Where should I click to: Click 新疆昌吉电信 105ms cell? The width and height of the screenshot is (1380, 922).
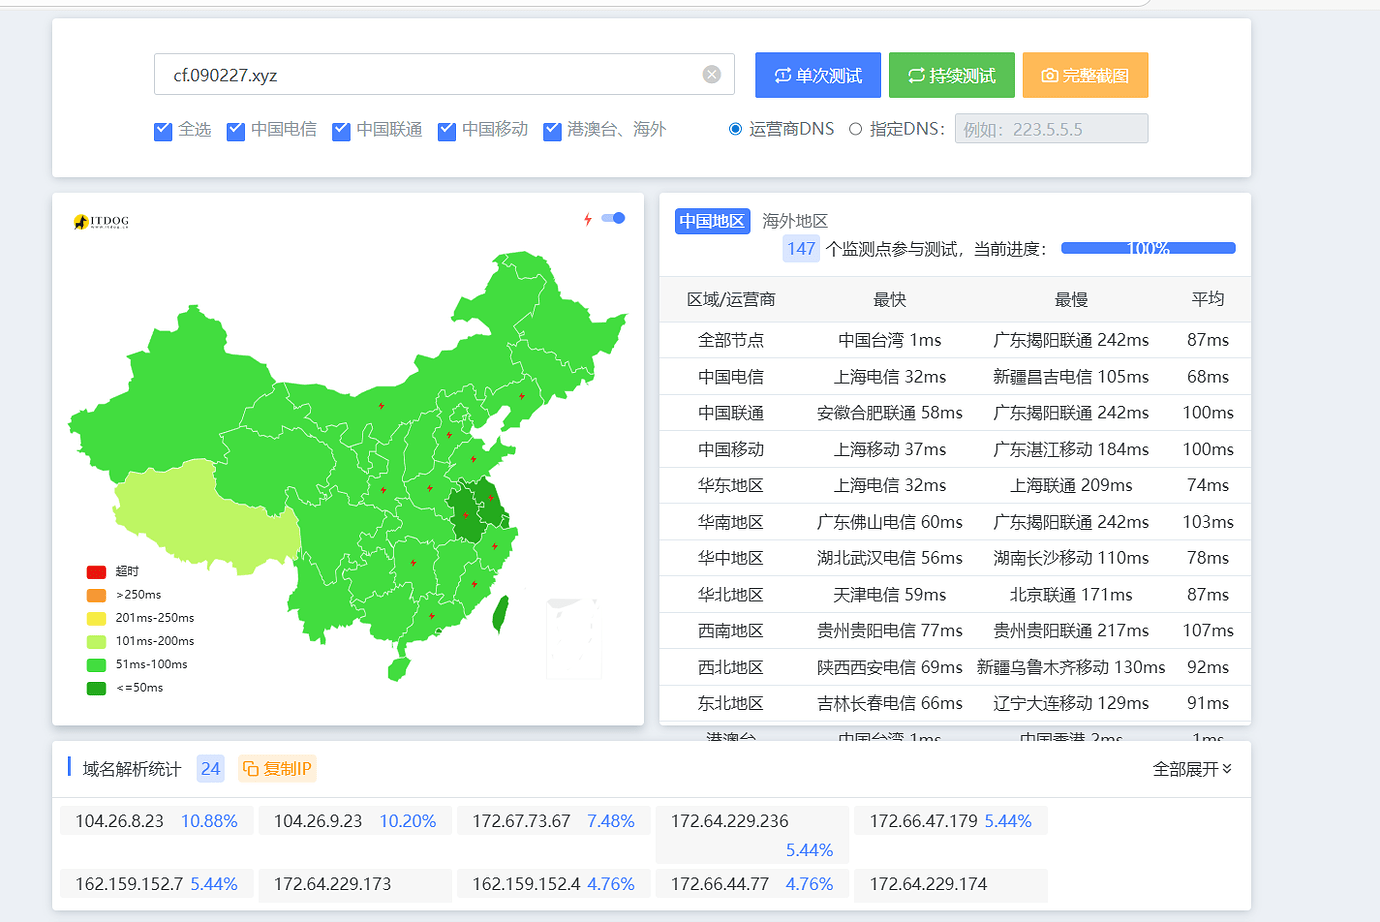1071,377
